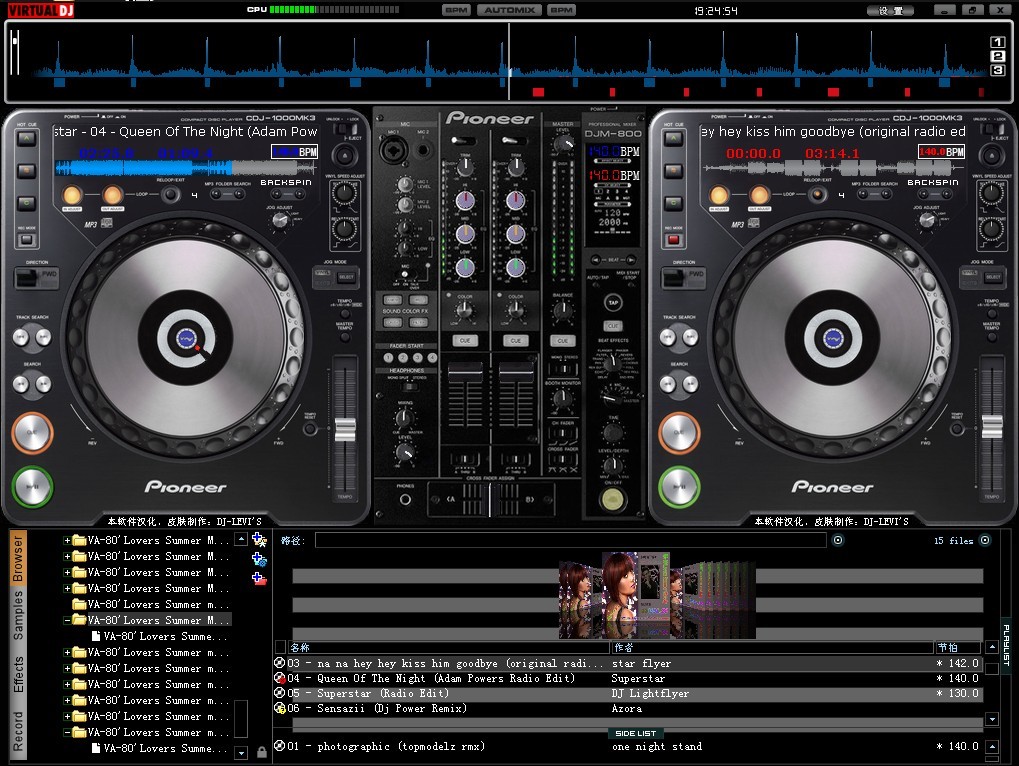Click channel 1 volume fader on mixer

[x=465, y=370]
